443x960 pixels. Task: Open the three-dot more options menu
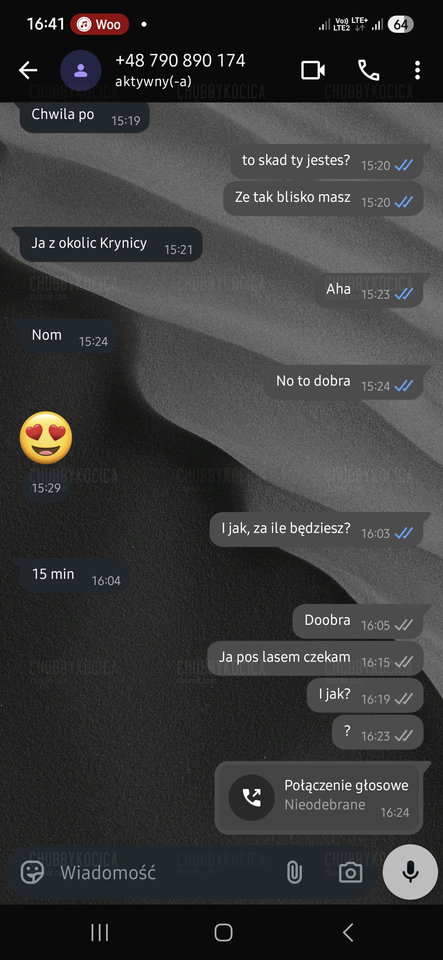pos(417,70)
